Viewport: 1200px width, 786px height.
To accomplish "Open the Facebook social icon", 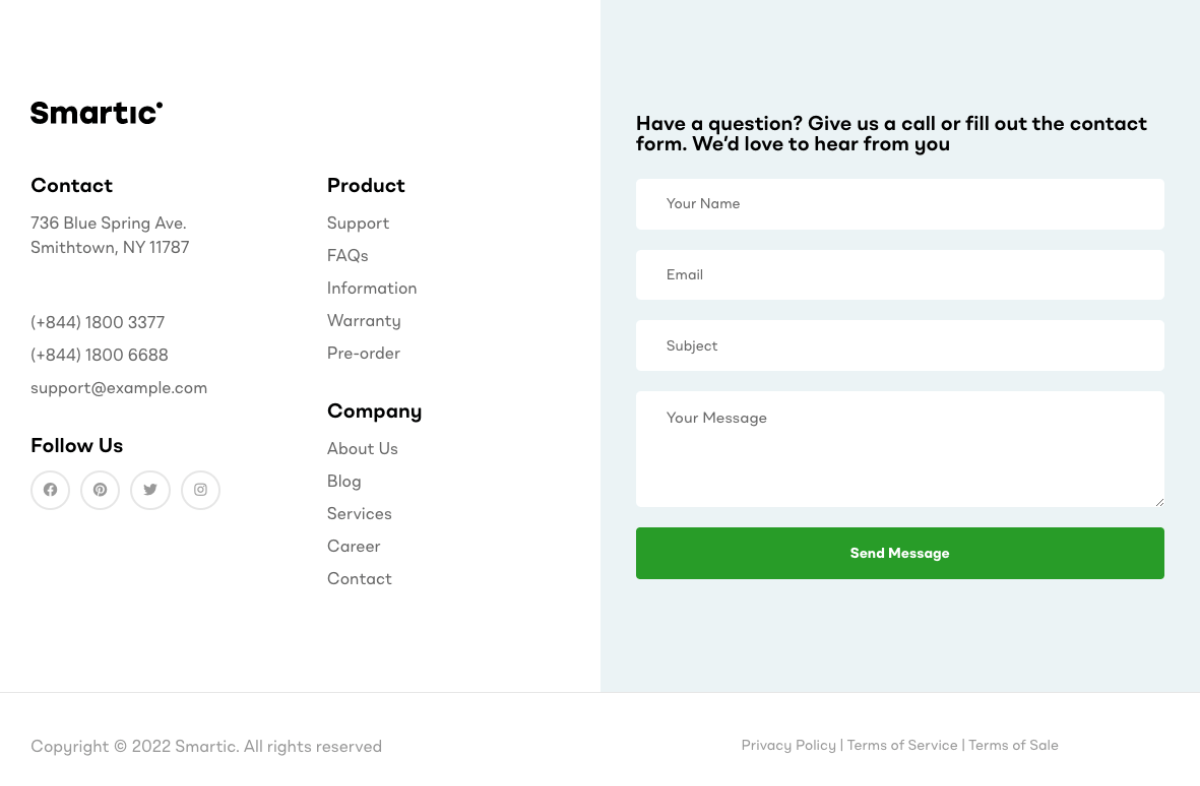I will point(50,490).
